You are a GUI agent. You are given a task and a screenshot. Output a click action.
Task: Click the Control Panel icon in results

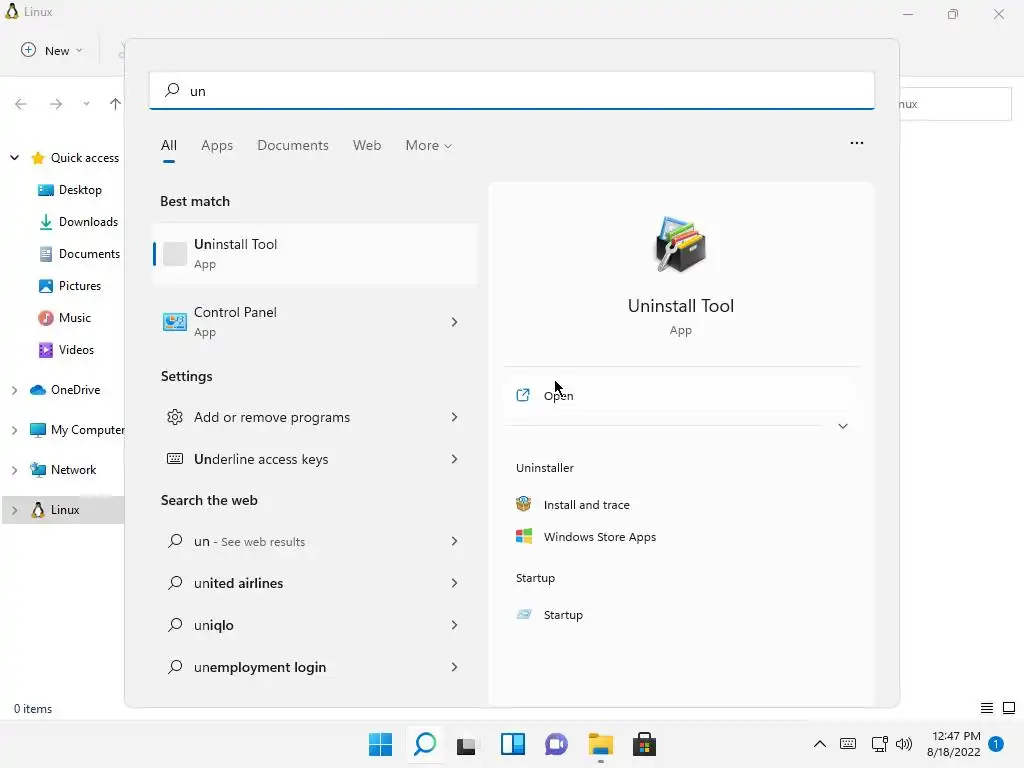click(174, 321)
